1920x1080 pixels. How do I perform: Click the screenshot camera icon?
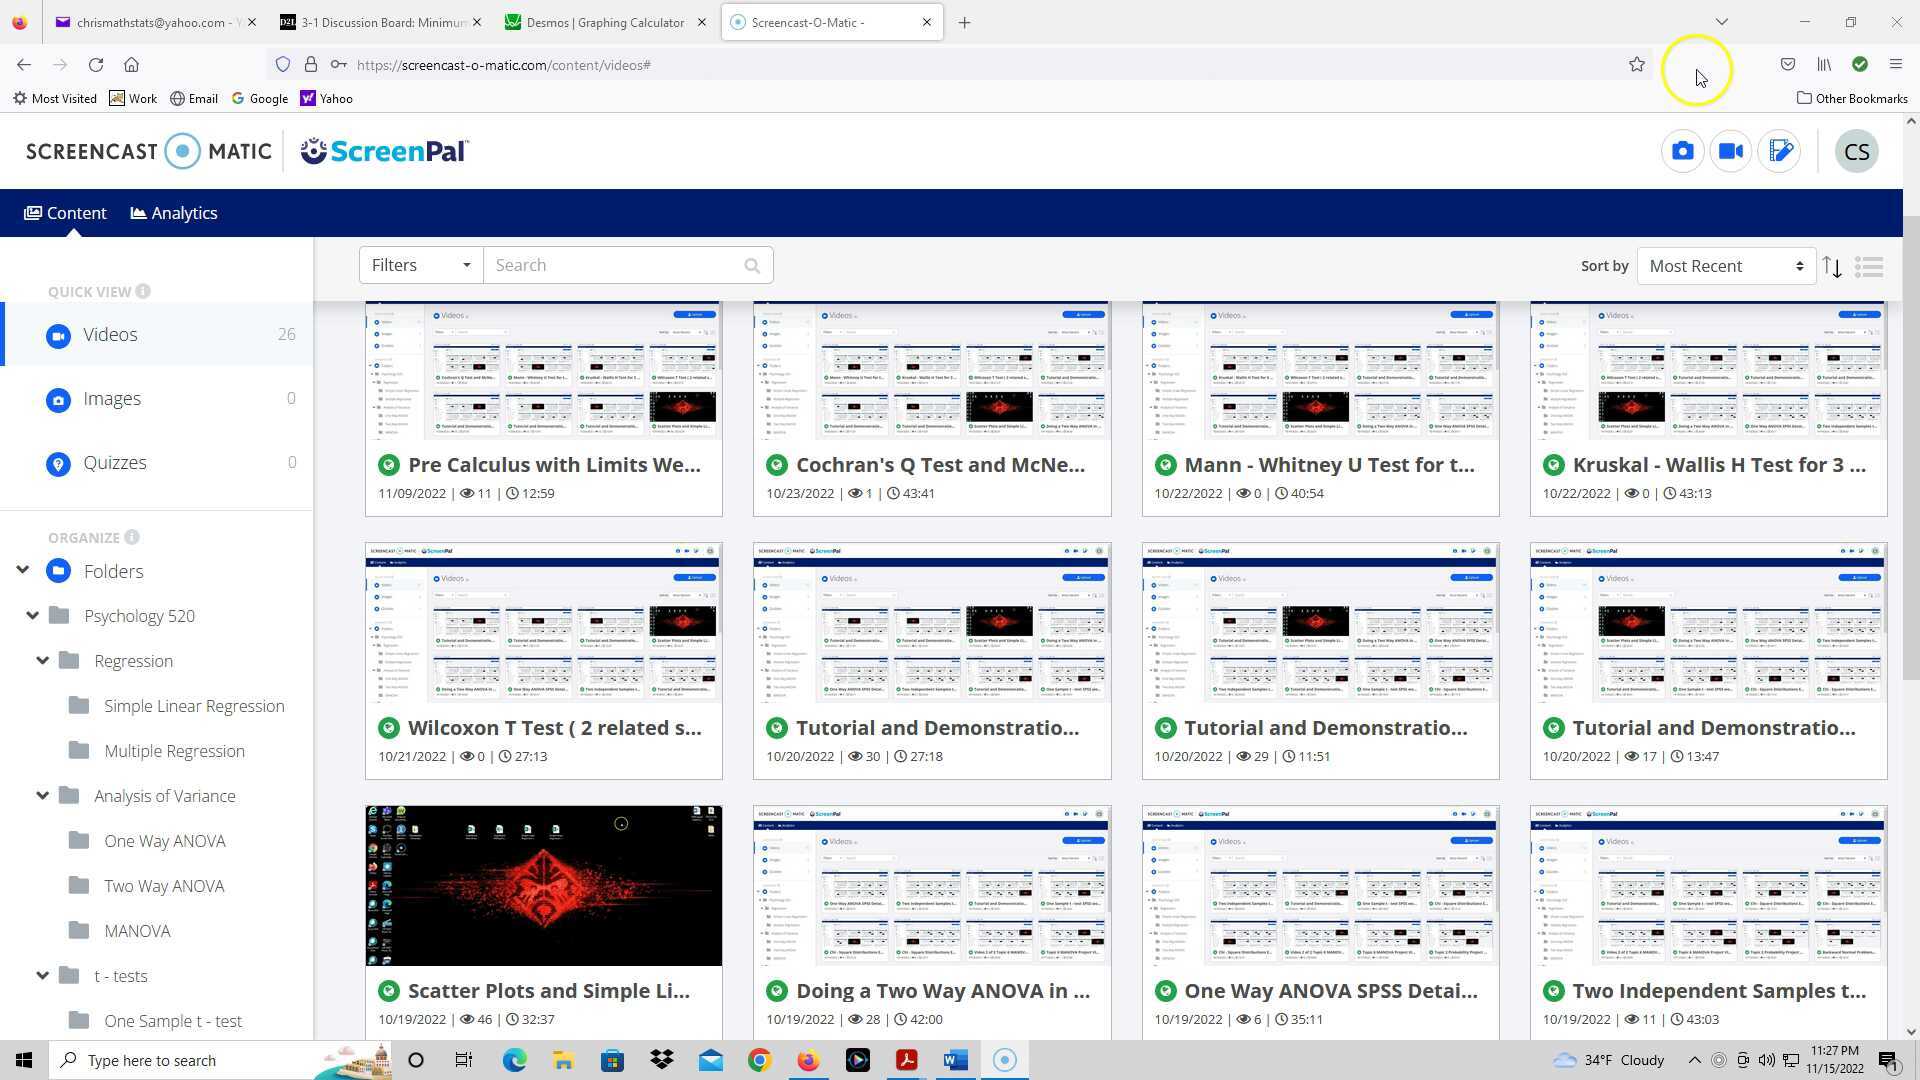[1682, 151]
